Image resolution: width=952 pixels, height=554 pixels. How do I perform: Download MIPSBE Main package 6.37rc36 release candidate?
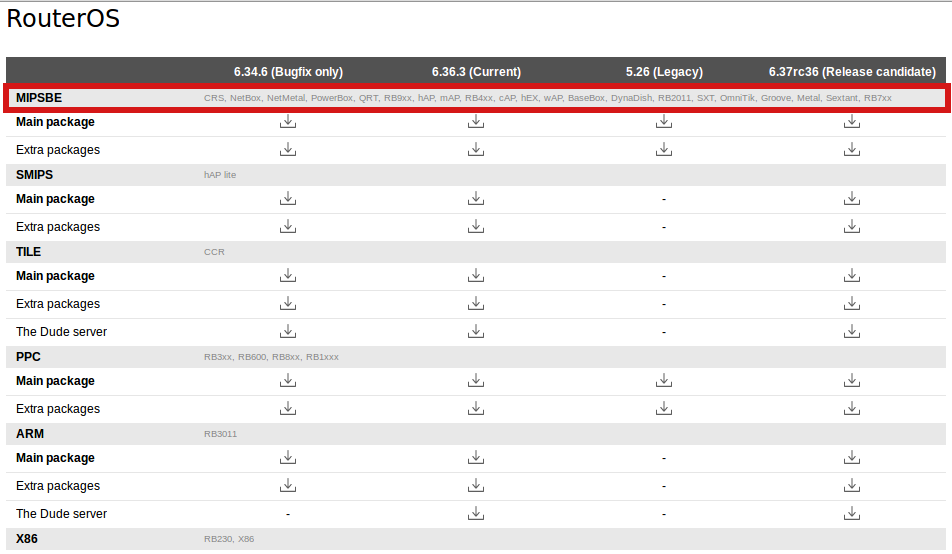tap(852, 121)
